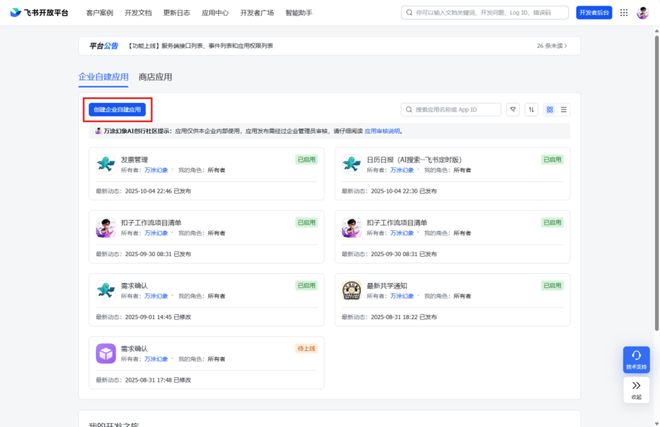Open the purple cube 需求确认 app icon

pos(106,353)
